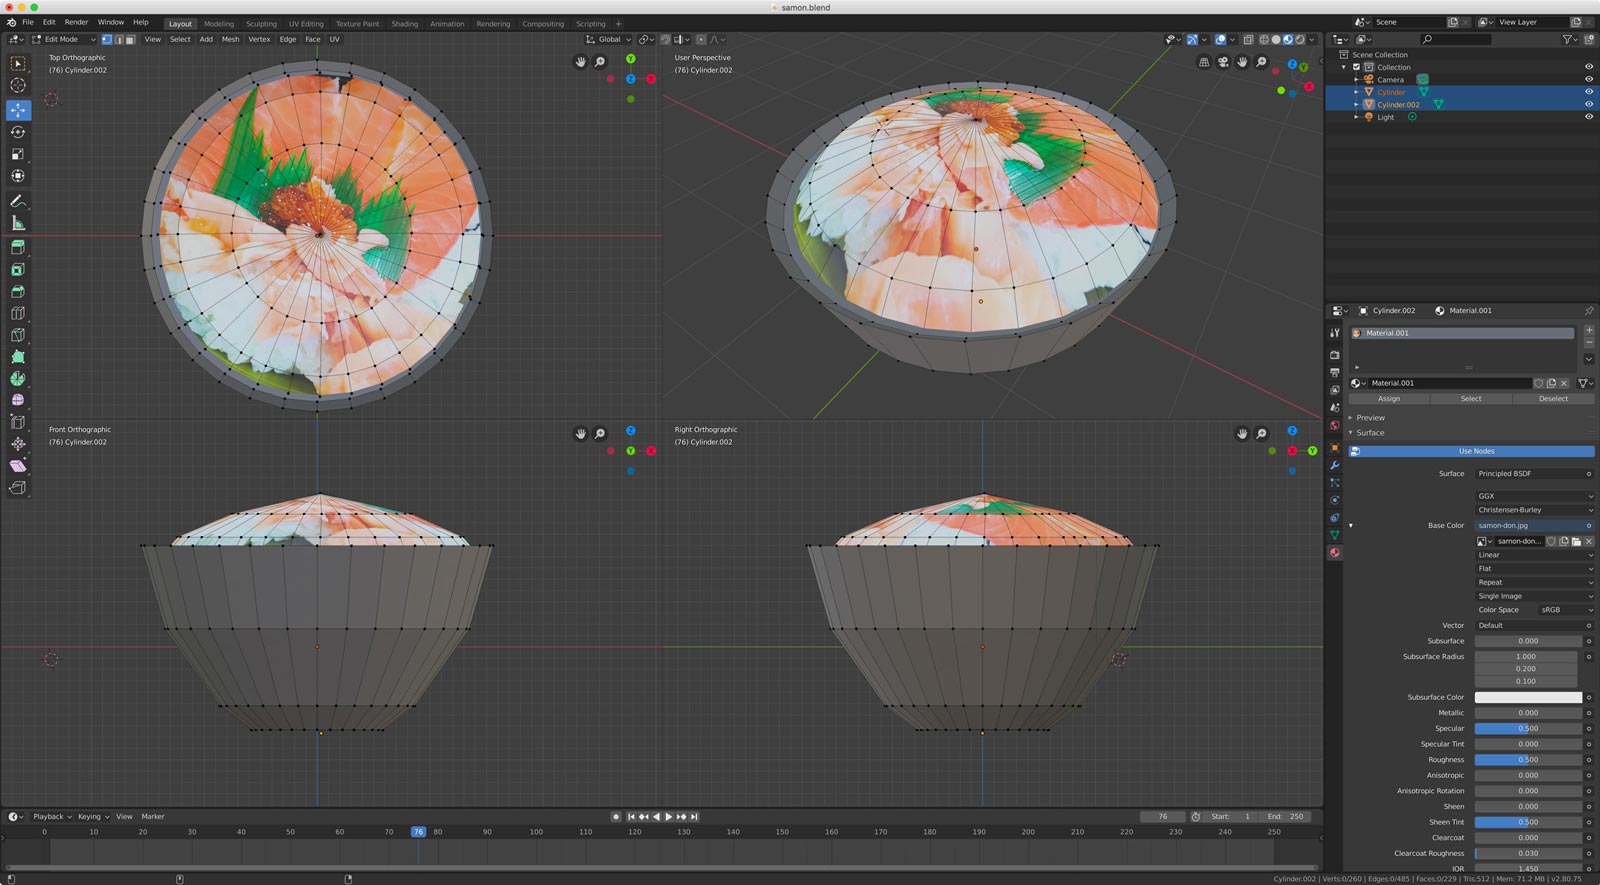Image resolution: width=1600 pixels, height=885 pixels.
Task: Select the Shrink/Fatten tool
Action: (x=18, y=444)
